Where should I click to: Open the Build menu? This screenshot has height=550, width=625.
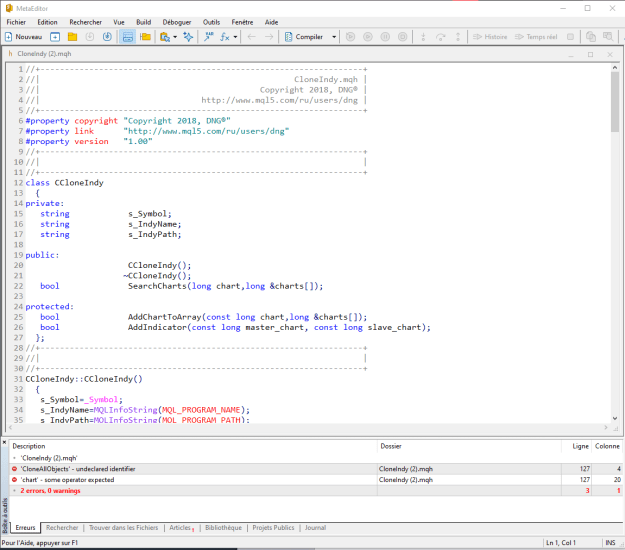[x=143, y=22]
